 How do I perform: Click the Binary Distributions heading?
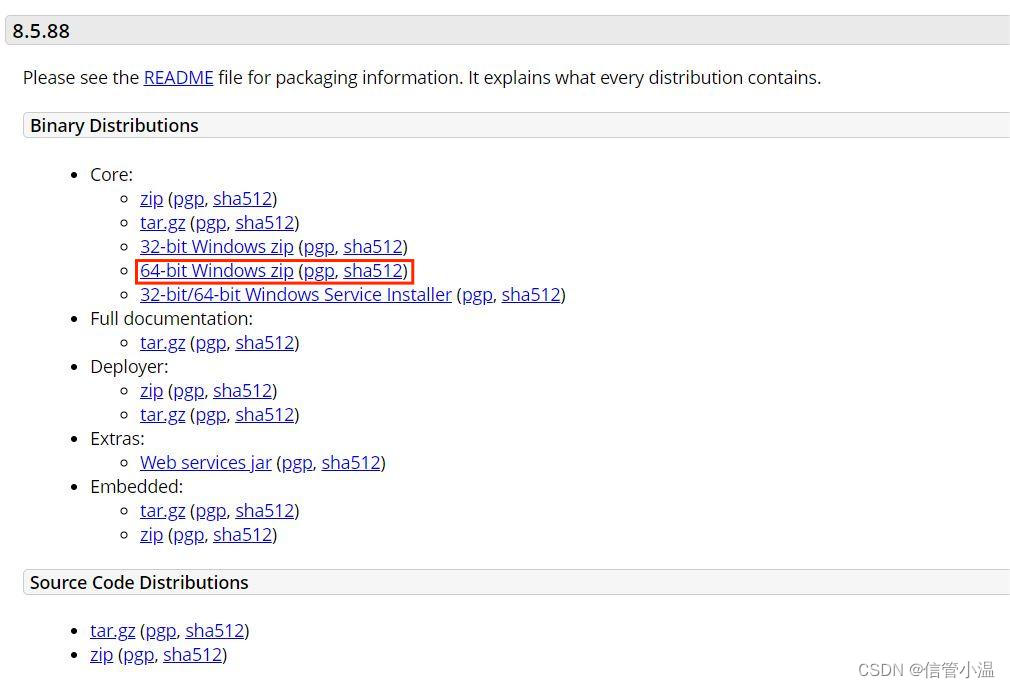(x=114, y=126)
